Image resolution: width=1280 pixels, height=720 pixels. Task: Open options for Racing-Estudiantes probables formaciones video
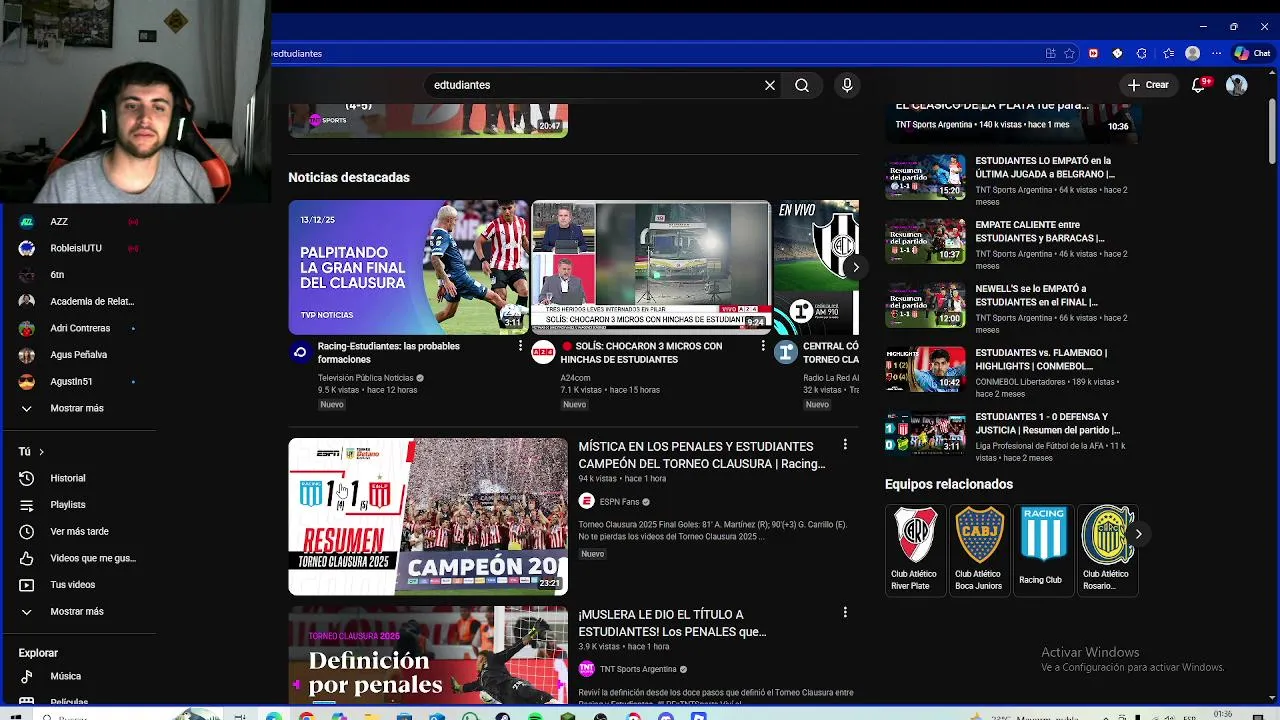coord(520,346)
